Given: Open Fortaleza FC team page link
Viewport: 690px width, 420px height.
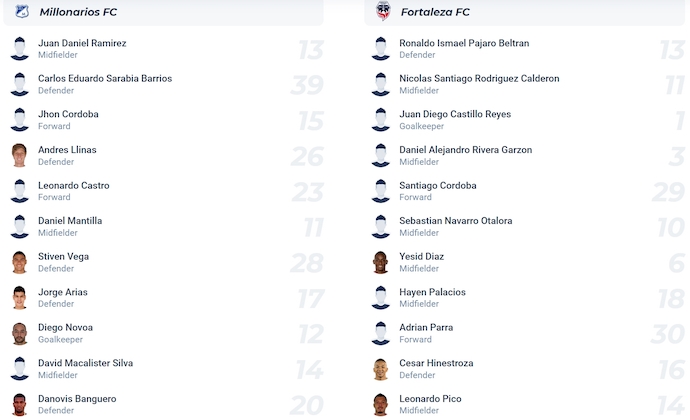Looking at the screenshot, I should point(435,12).
